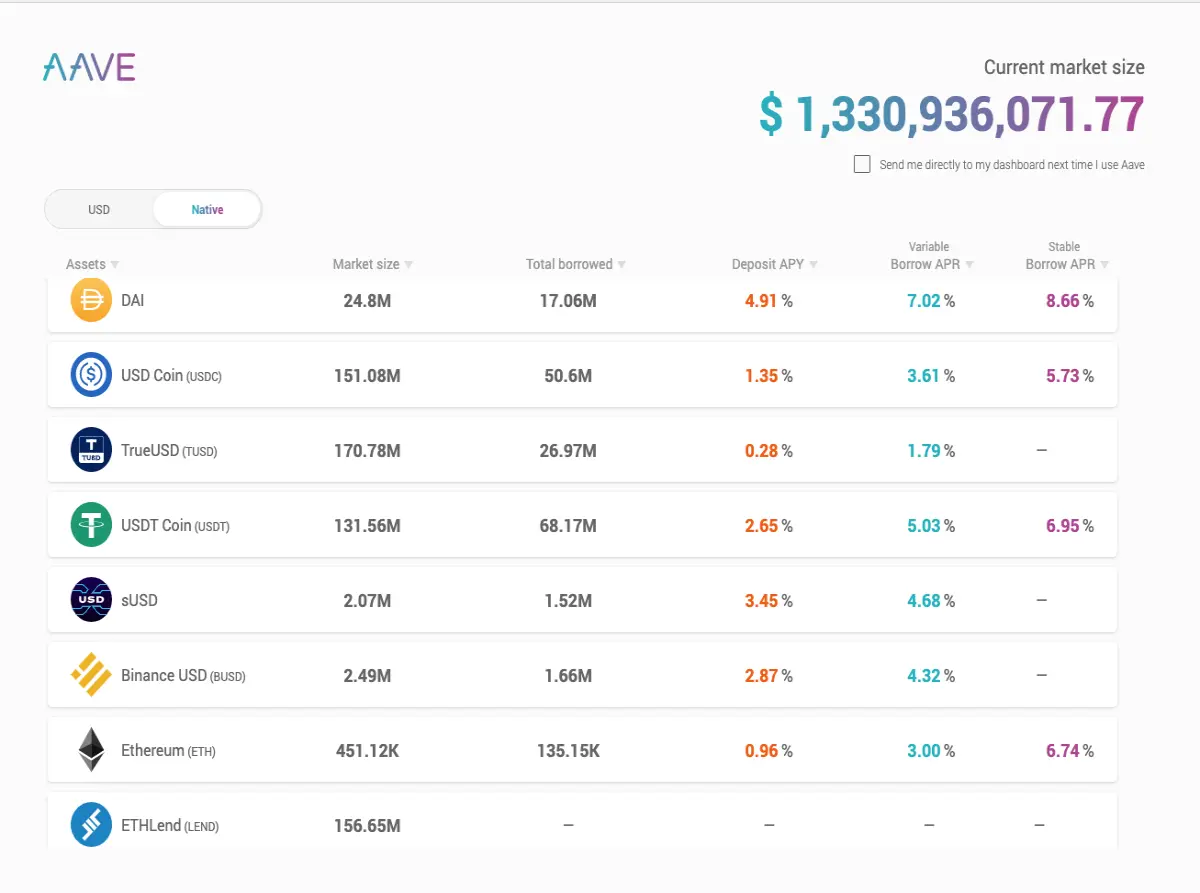Check the send me directly to dashboard box
1200x893 pixels.
862,164
